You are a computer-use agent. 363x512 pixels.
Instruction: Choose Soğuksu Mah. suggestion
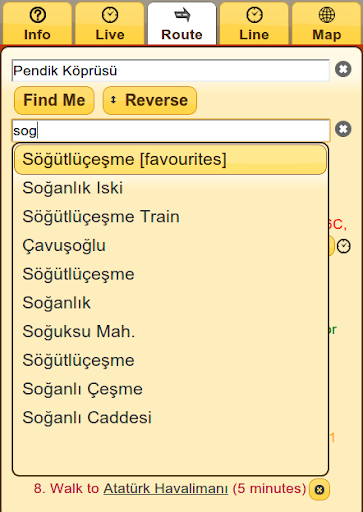tap(170, 331)
